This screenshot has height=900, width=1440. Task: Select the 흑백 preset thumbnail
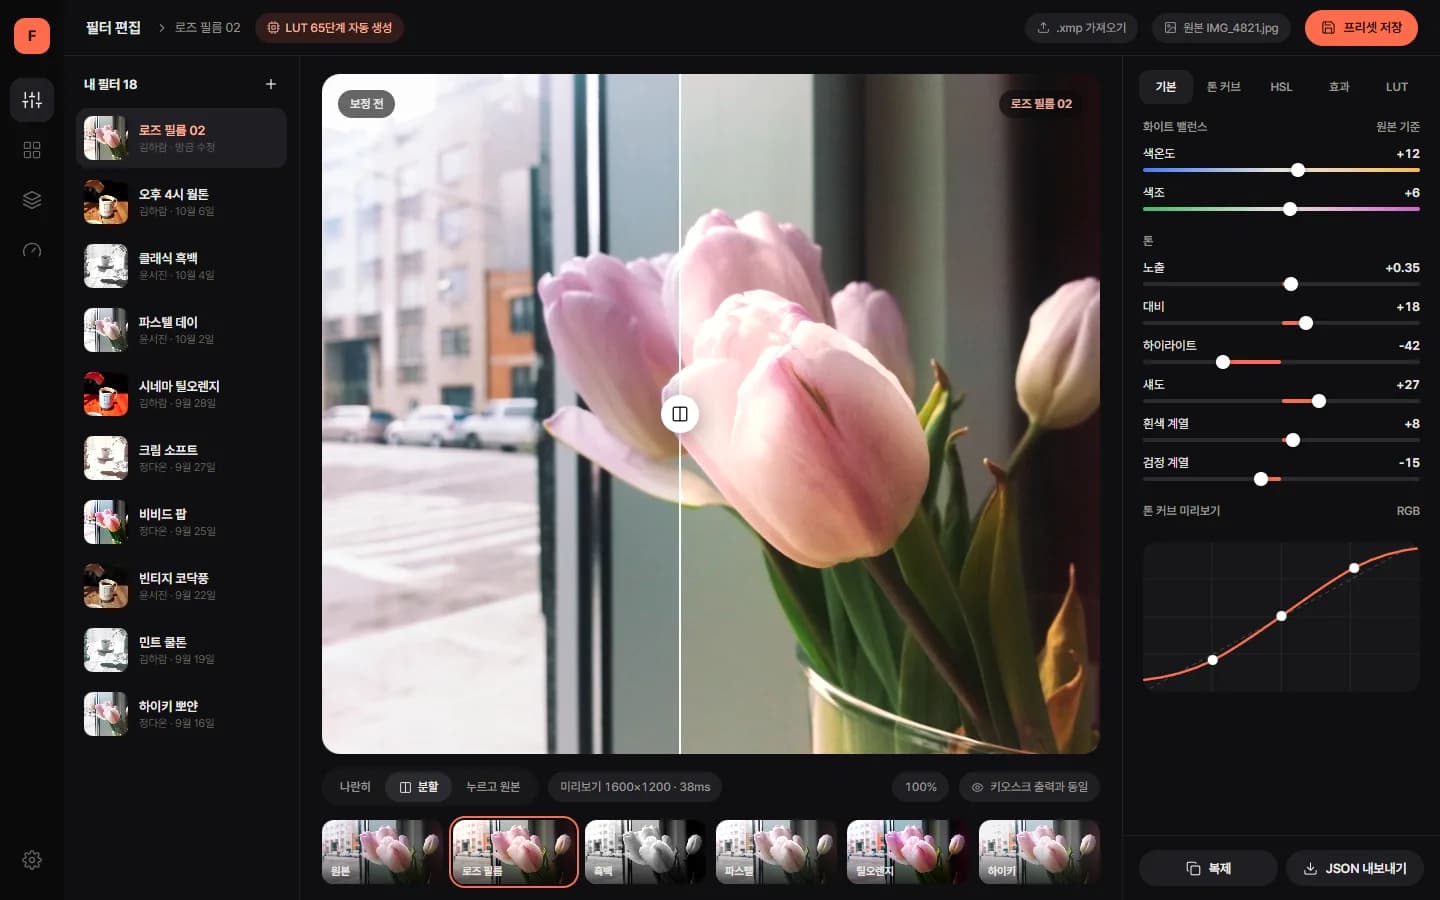(x=645, y=852)
